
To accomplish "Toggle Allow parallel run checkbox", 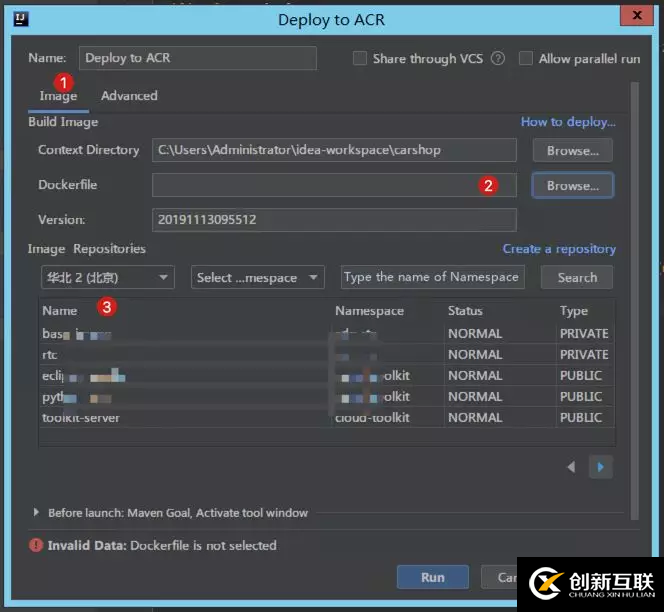I will [526, 58].
